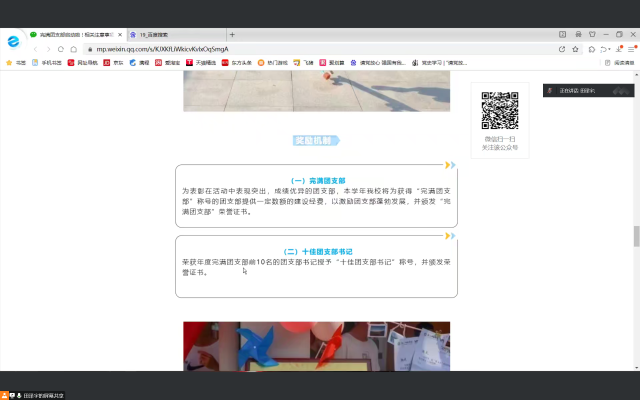Go back using the browser back arrow

(36, 49)
